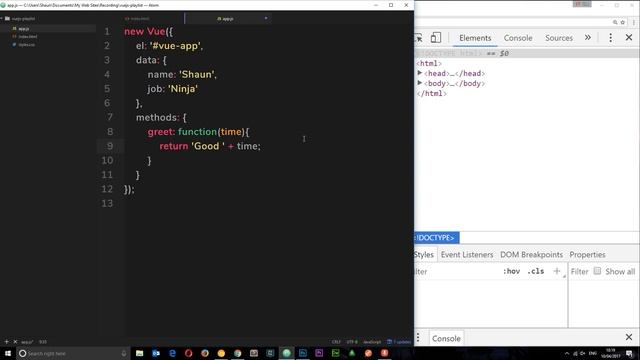
Task: Open the DOM Breakpoints sub-tab
Action: 531,255
